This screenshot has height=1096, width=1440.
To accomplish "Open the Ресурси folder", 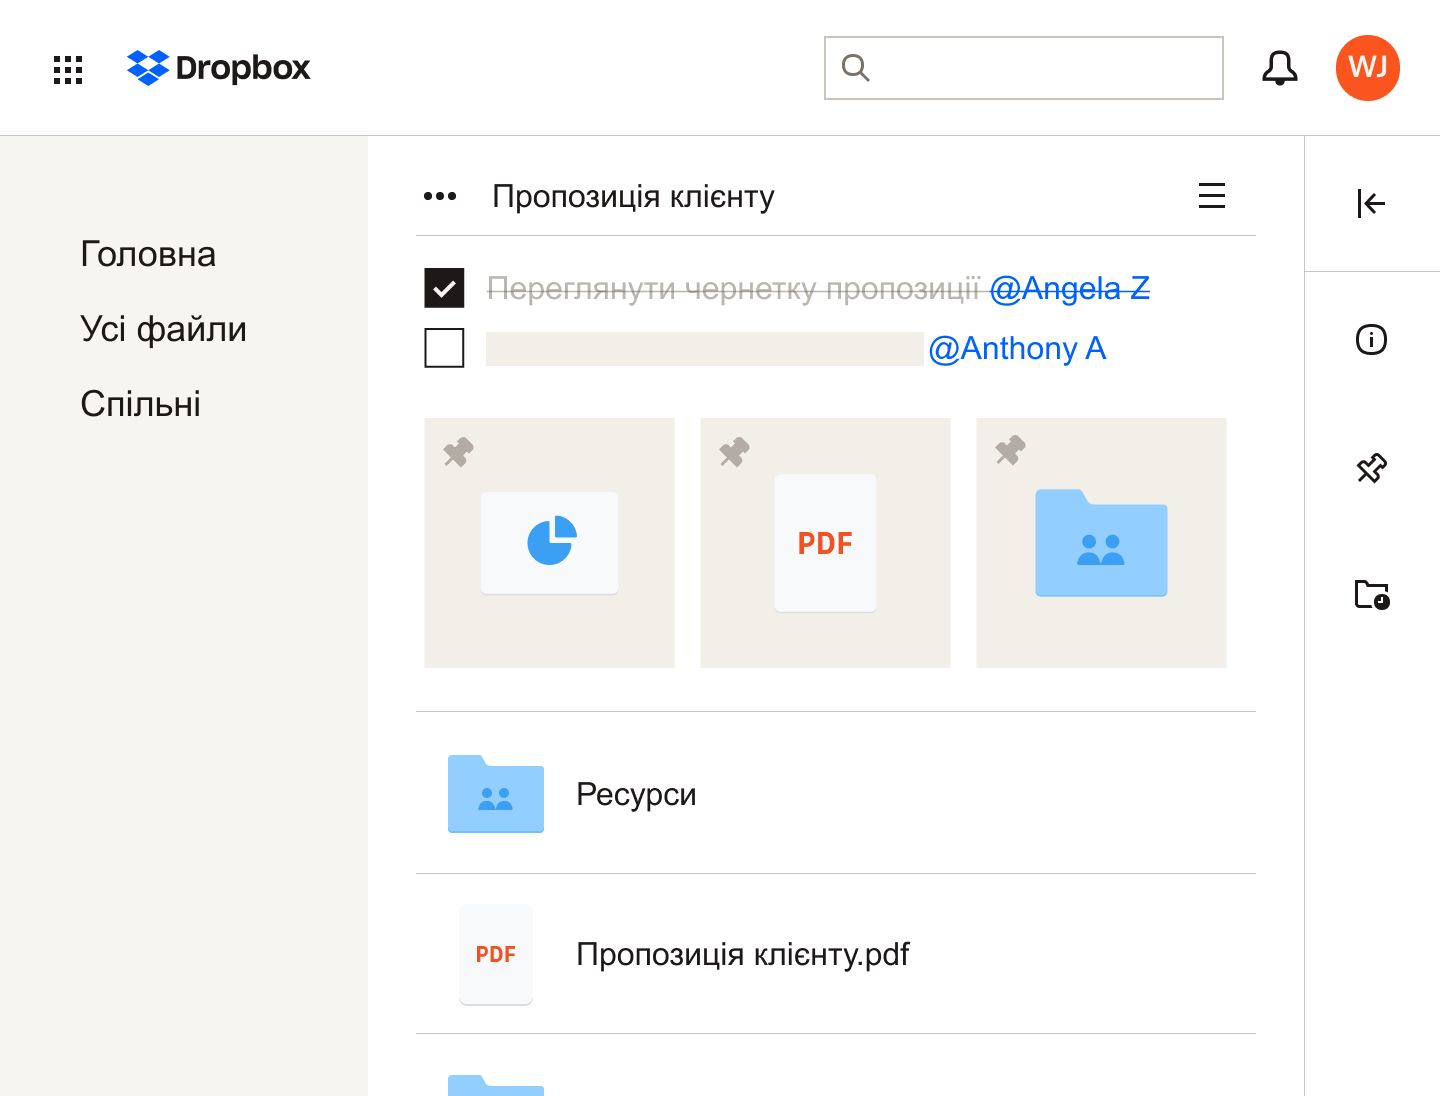I will pyautogui.click(x=636, y=794).
